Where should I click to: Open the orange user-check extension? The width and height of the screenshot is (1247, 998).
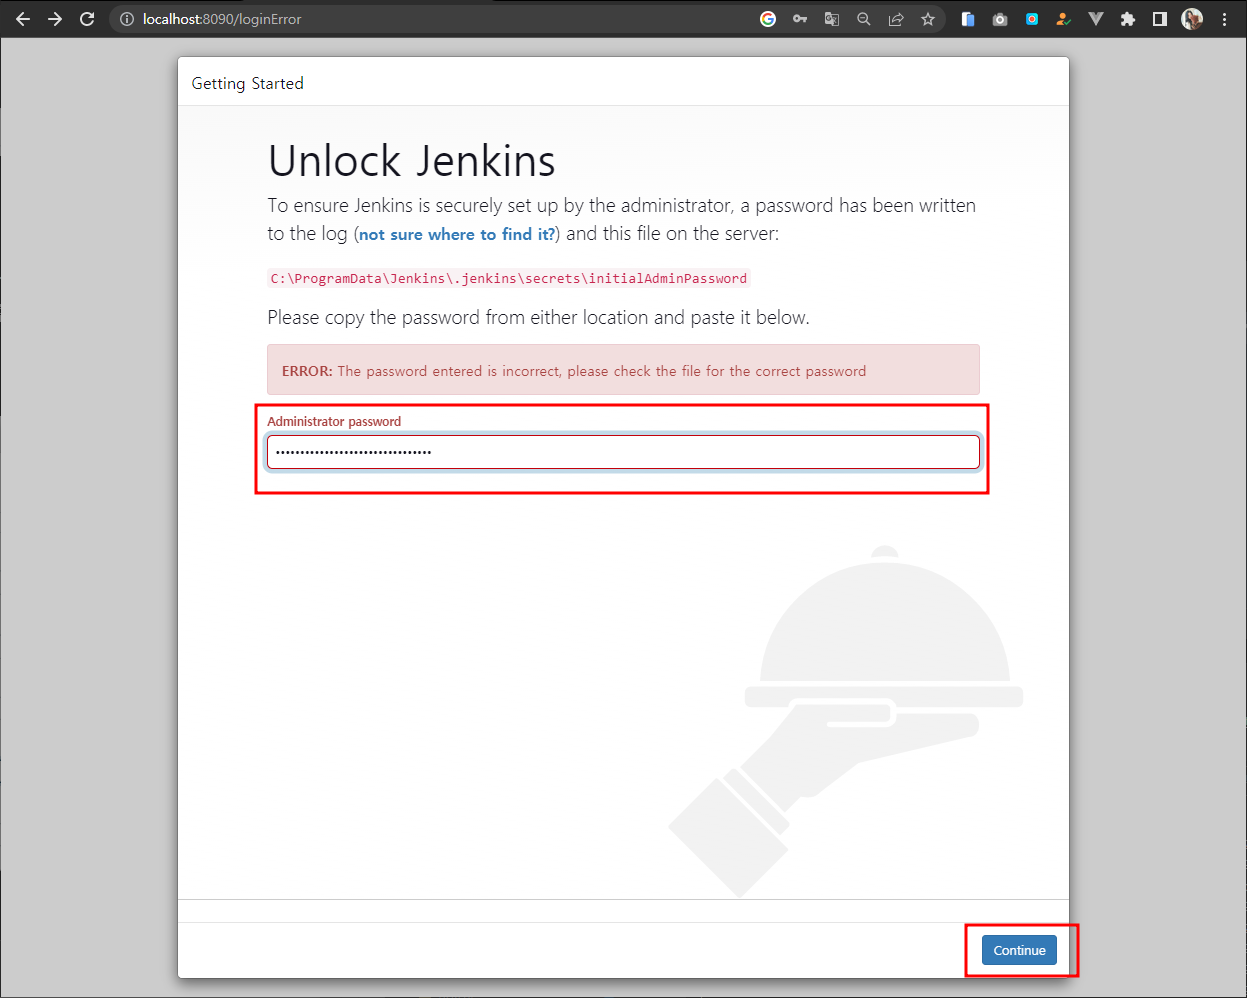pyautogui.click(x=1064, y=19)
